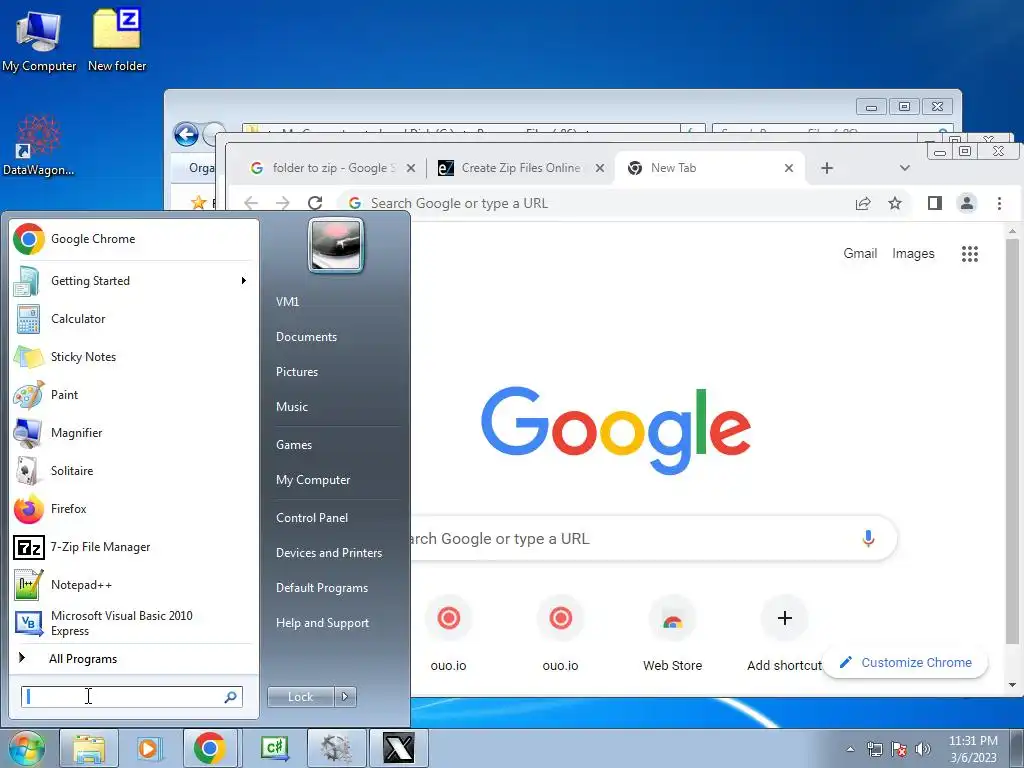Click Chrome page vertical scrollbar
1024x768 pixels.
point(1012,441)
